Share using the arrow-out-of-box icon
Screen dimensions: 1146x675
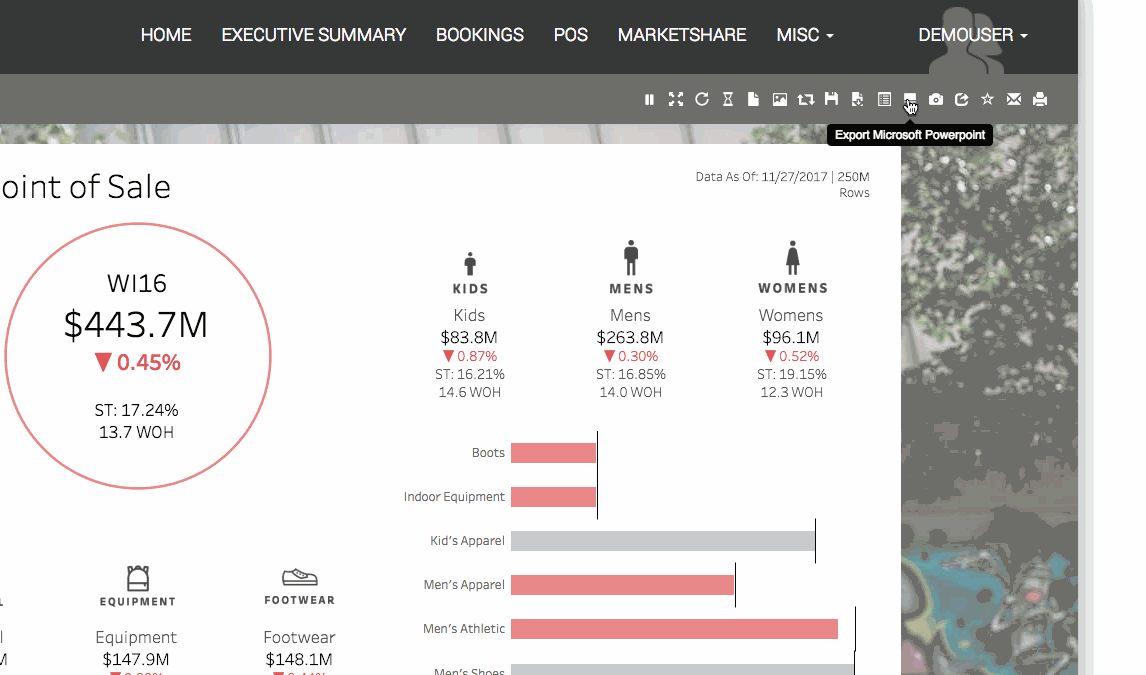pos(962,99)
